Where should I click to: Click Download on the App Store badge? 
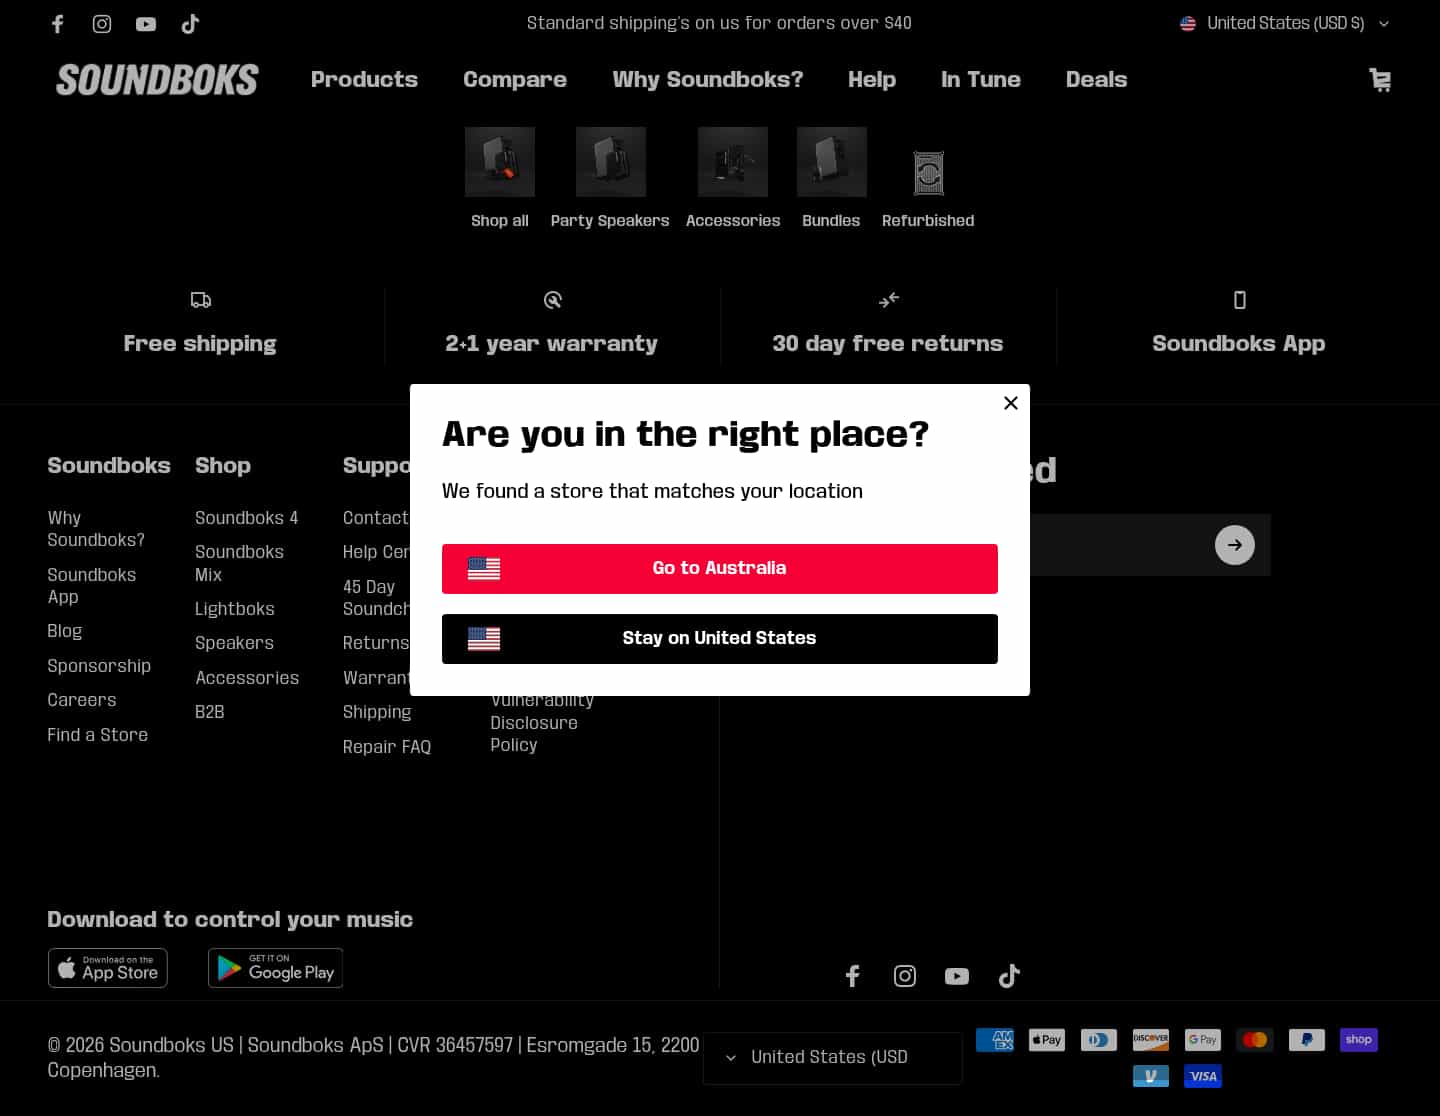[x=108, y=968]
